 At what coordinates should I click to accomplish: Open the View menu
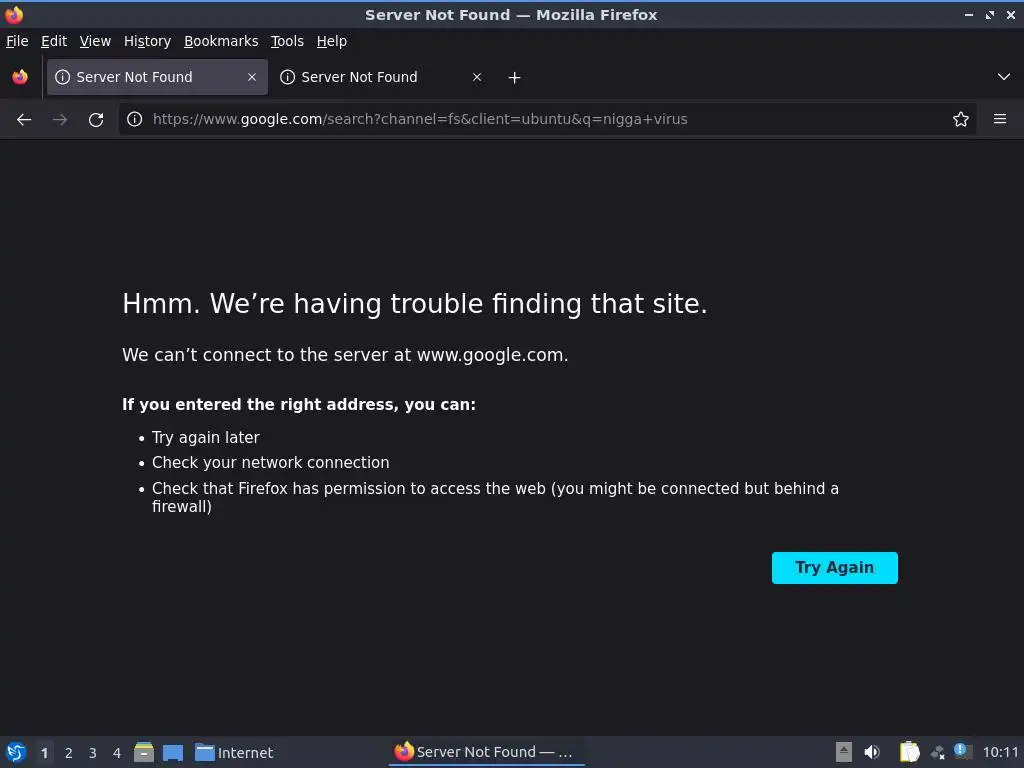click(95, 41)
